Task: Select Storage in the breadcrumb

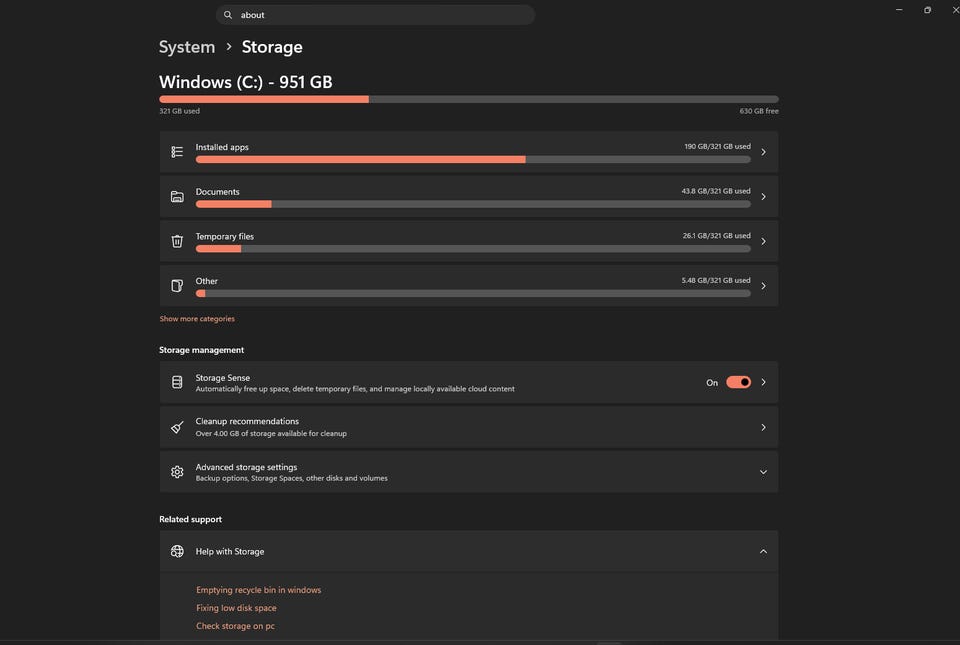Action: (x=272, y=47)
